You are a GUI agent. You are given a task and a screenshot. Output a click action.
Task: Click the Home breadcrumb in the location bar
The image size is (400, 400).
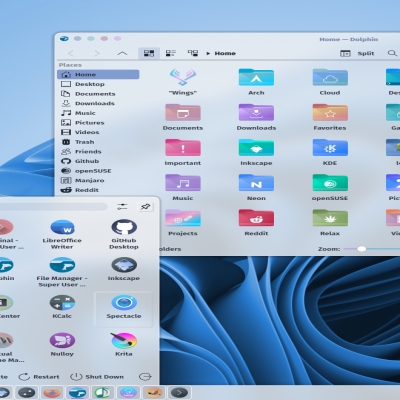[225, 53]
